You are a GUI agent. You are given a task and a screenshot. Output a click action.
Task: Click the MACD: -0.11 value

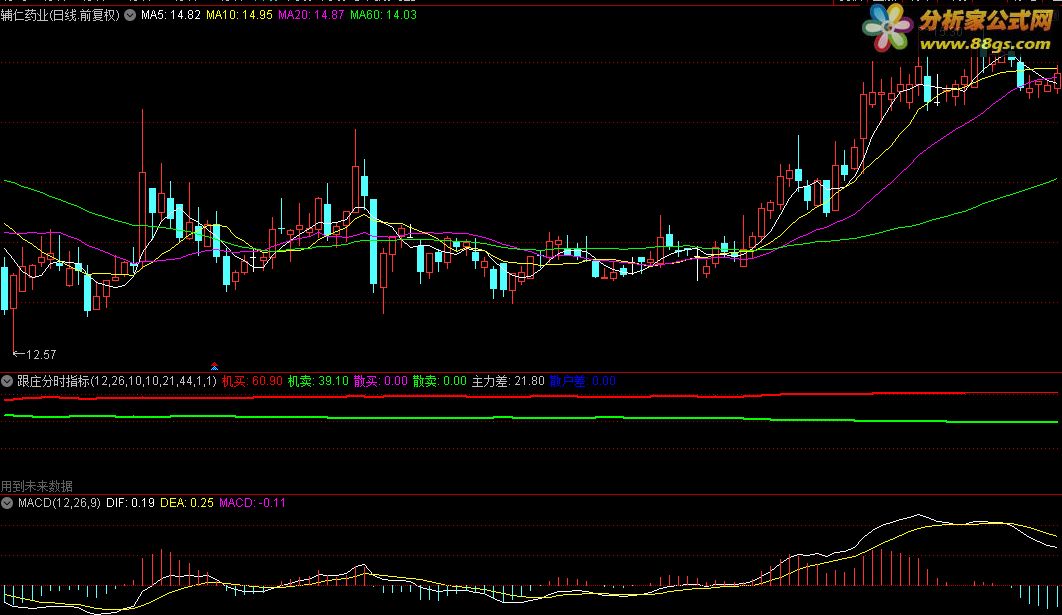point(252,503)
